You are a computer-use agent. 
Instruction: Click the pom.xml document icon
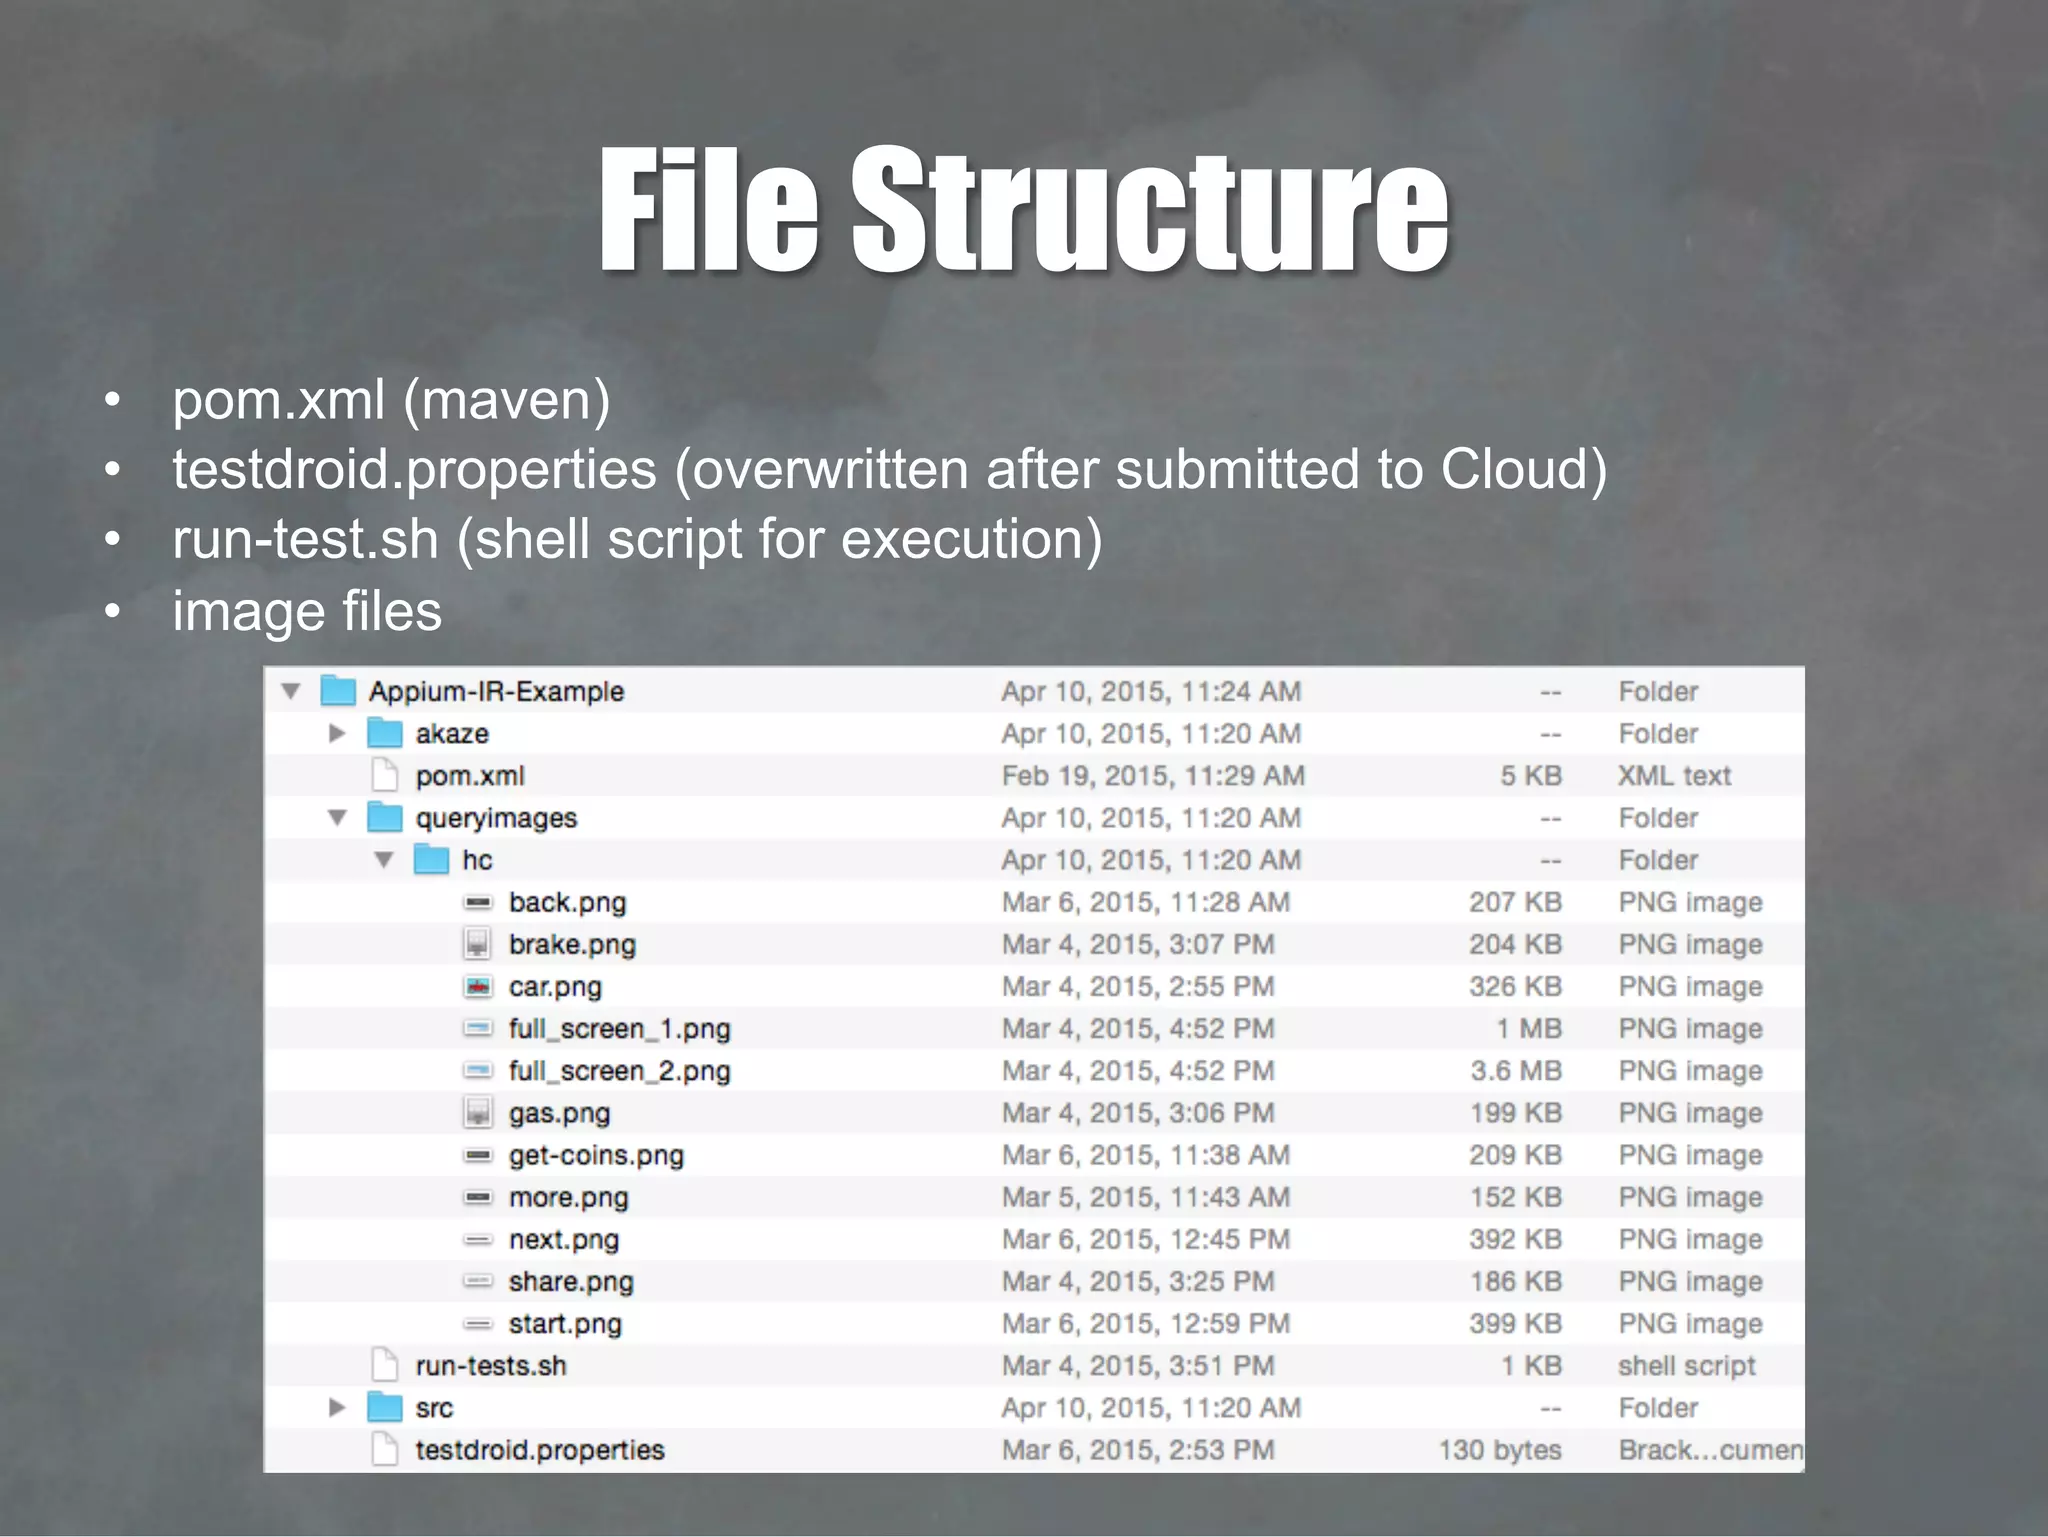[385, 775]
